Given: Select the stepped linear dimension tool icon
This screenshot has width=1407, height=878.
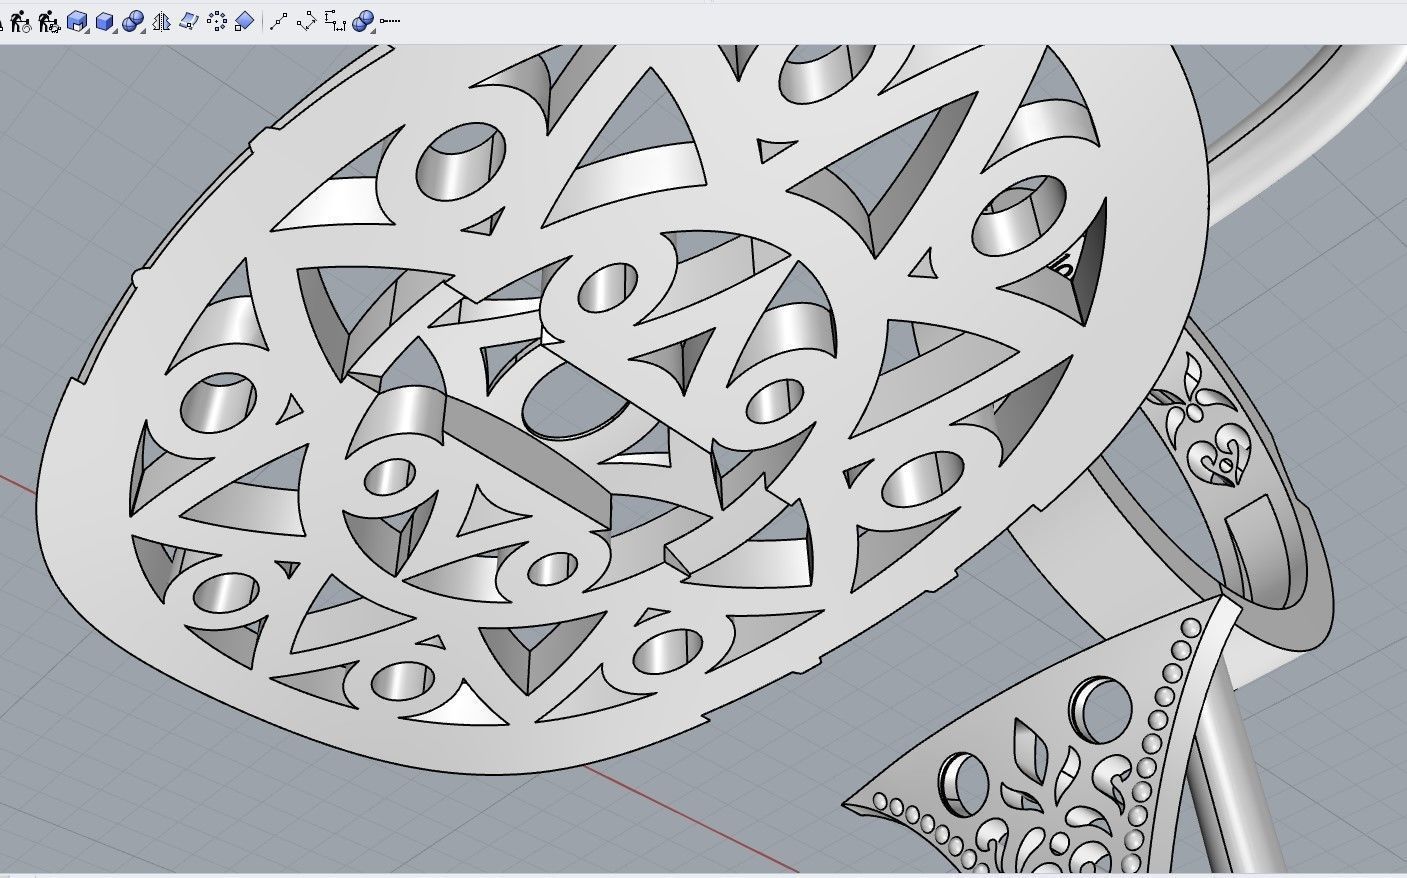Looking at the screenshot, I should [335, 20].
